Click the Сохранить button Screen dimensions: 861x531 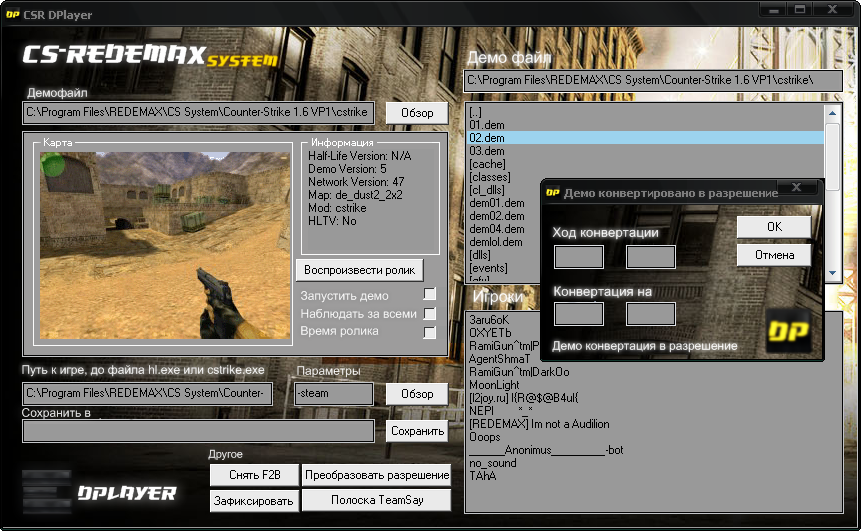(x=417, y=431)
